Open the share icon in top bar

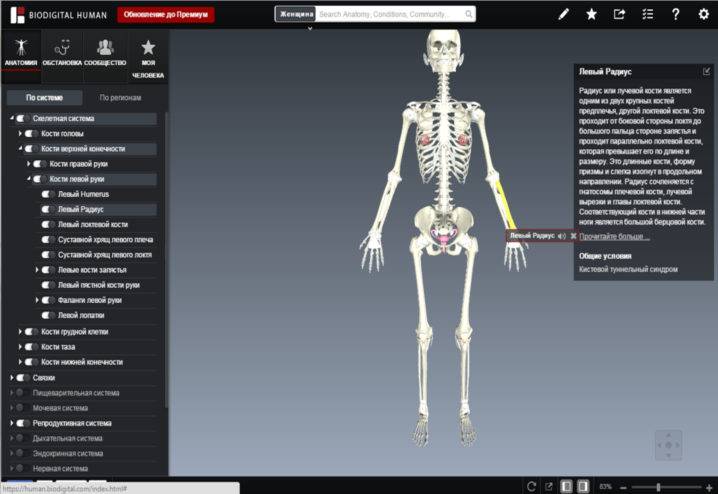tap(619, 14)
